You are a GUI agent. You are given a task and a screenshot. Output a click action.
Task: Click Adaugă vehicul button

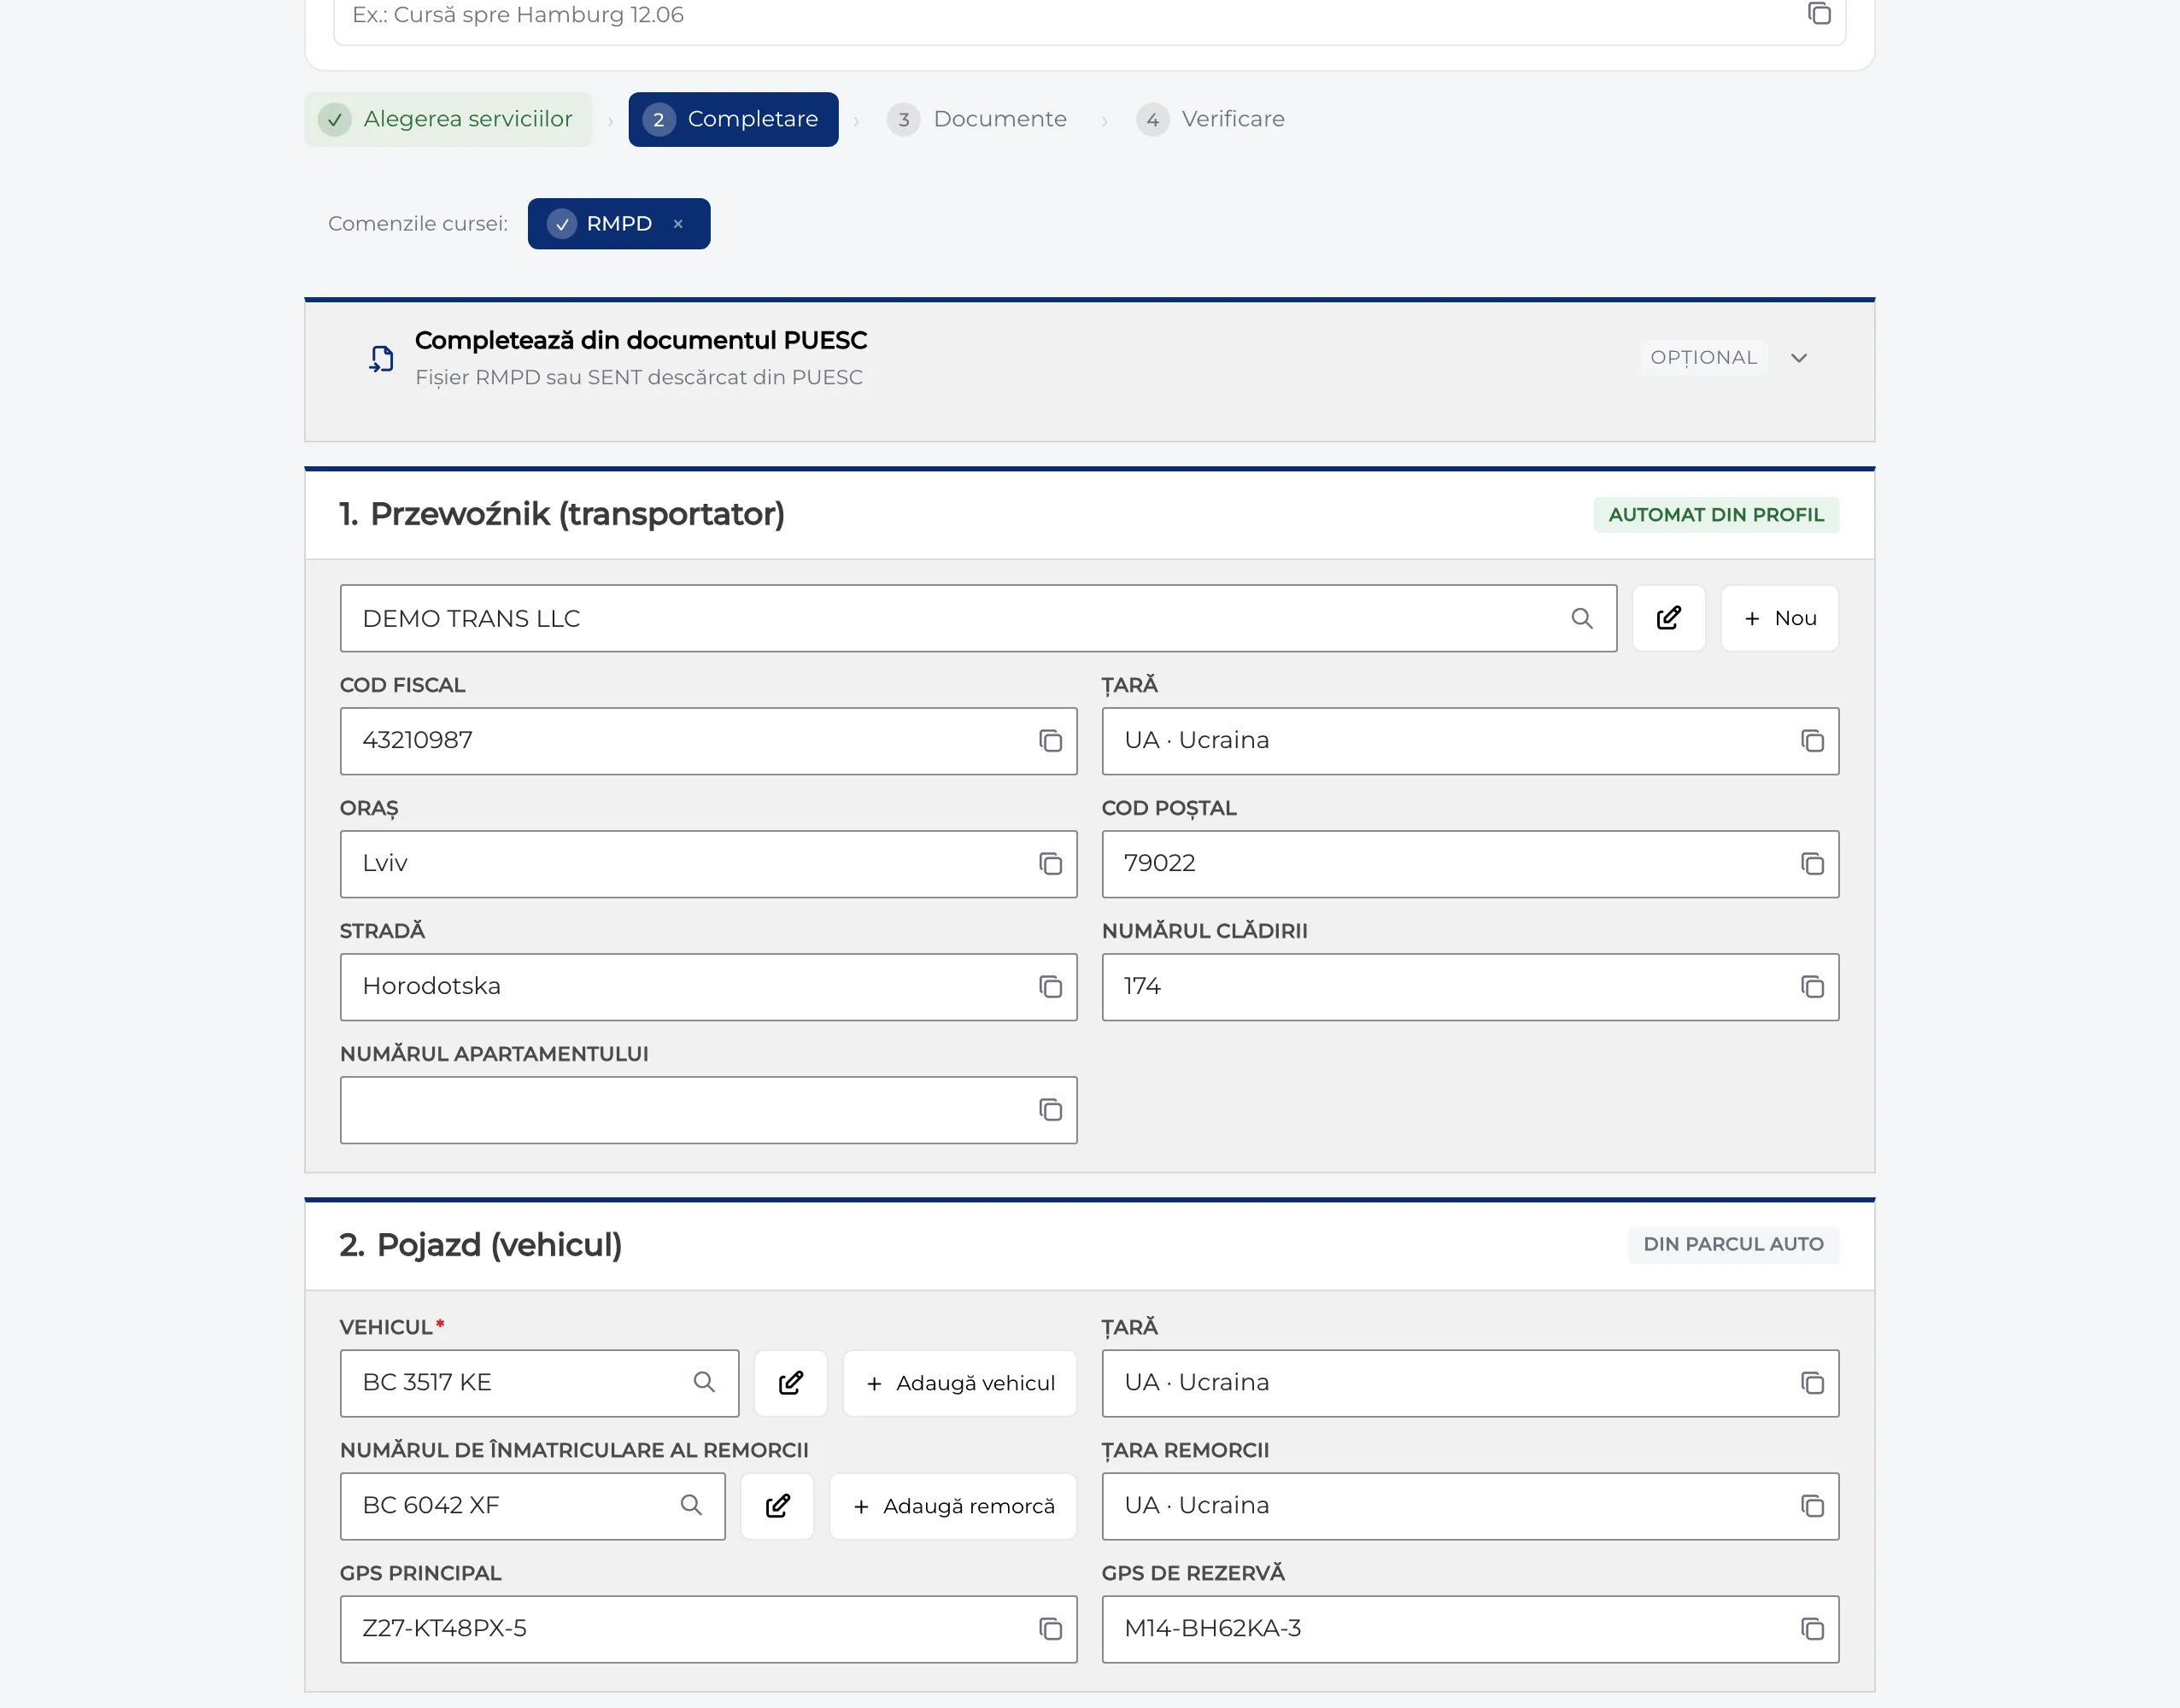pyautogui.click(x=960, y=1383)
